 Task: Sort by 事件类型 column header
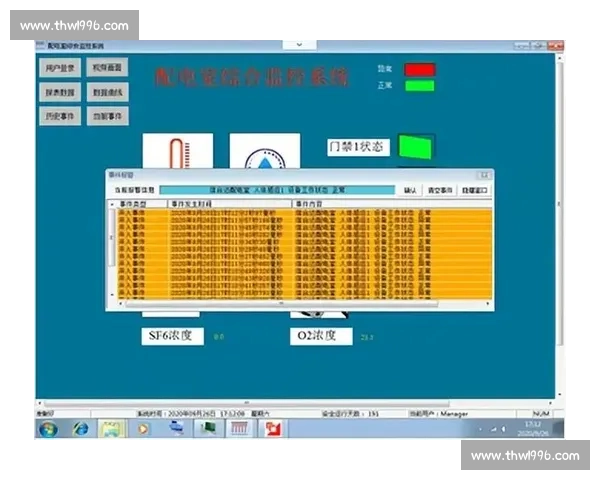[x=138, y=204]
